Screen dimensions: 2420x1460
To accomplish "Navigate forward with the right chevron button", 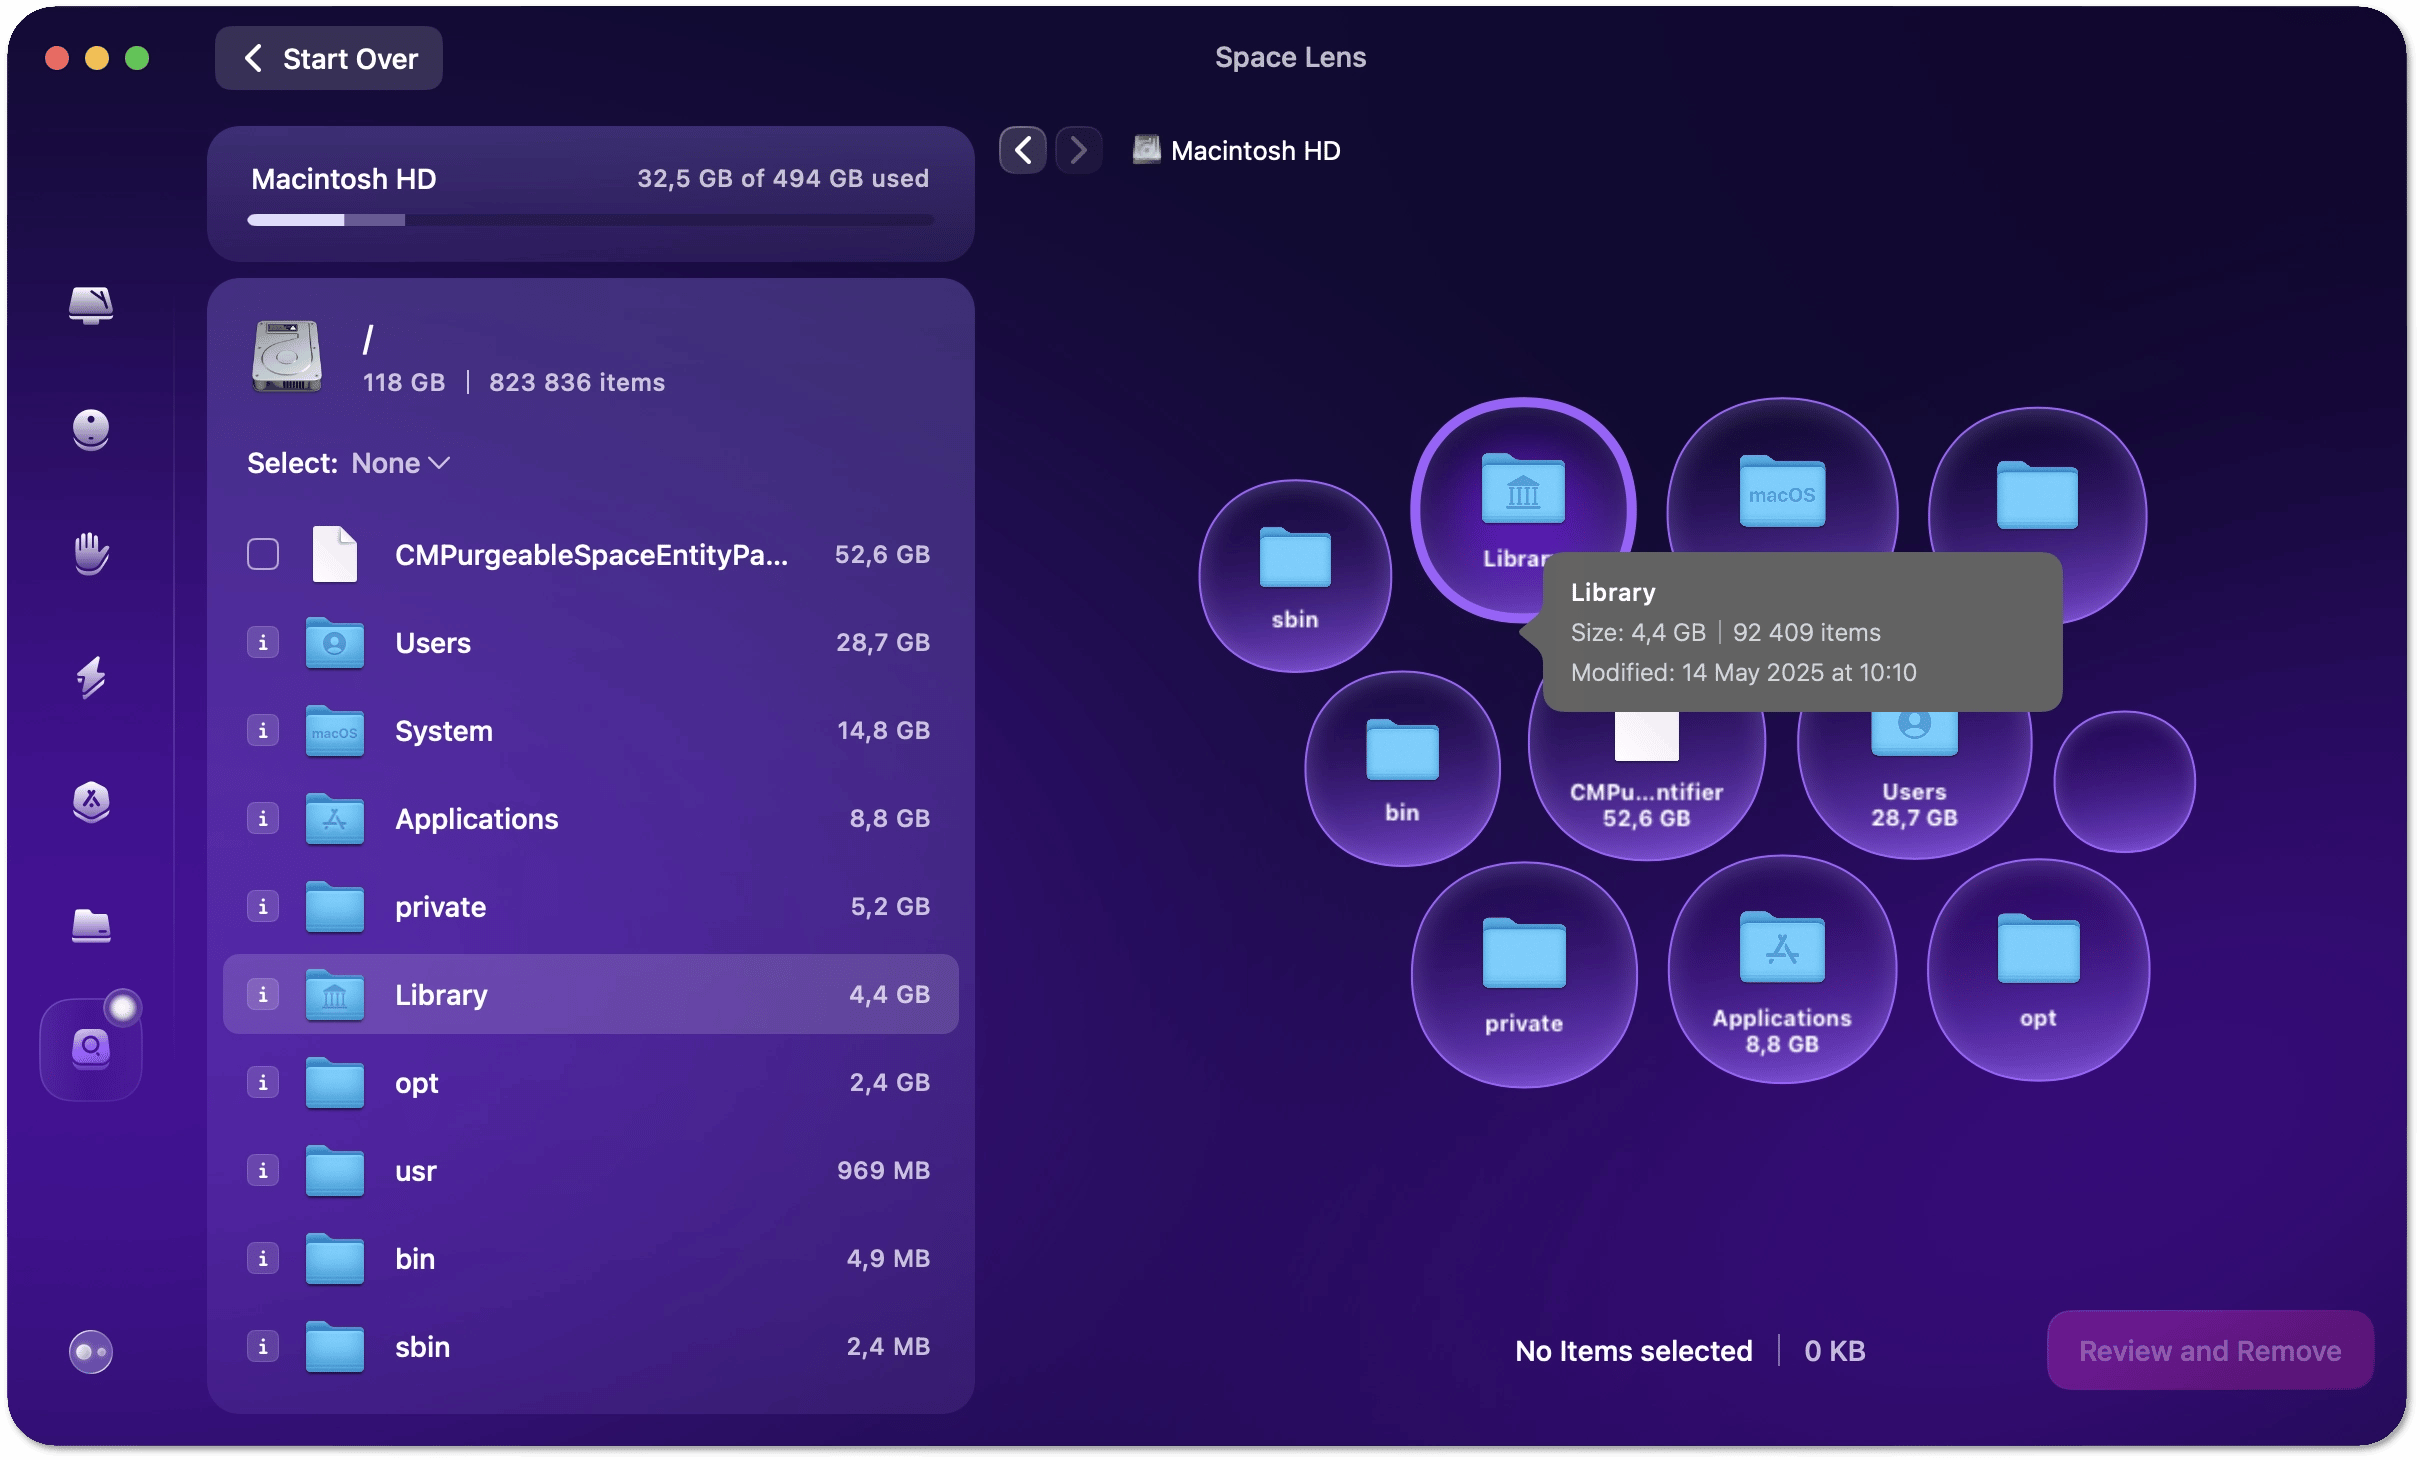I will [x=1078, y=150].
